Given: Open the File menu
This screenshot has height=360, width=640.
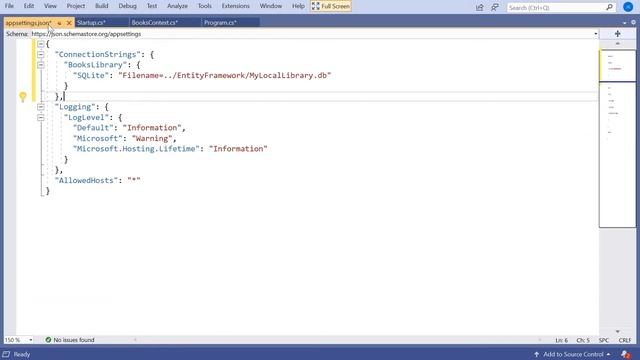Looking at the screenshot, I should click(9, 6).
